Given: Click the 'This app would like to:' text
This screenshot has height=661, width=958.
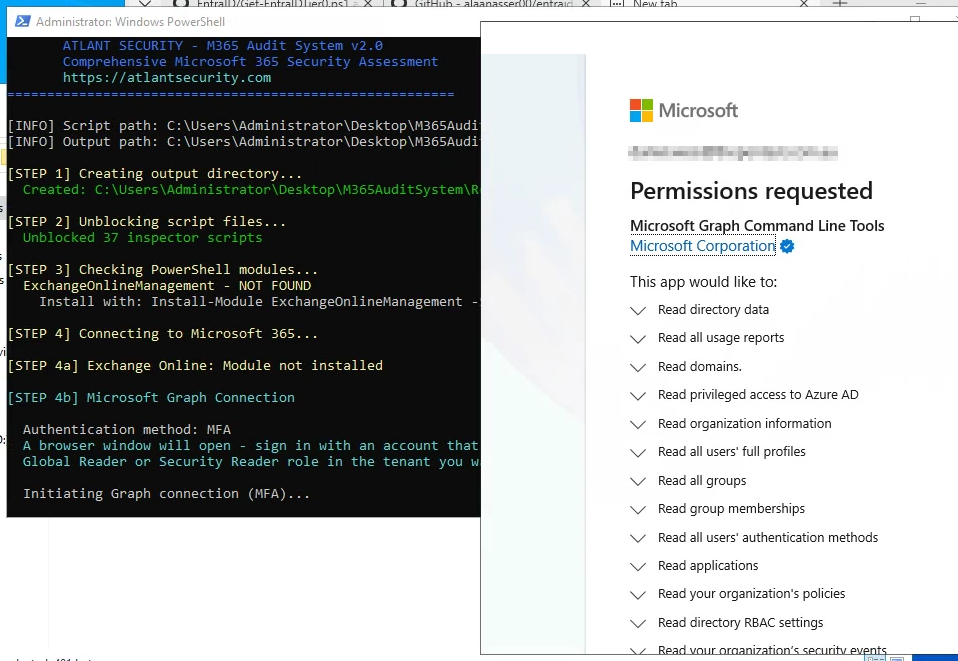Looking at the screenshot, I should pos(703,282).
